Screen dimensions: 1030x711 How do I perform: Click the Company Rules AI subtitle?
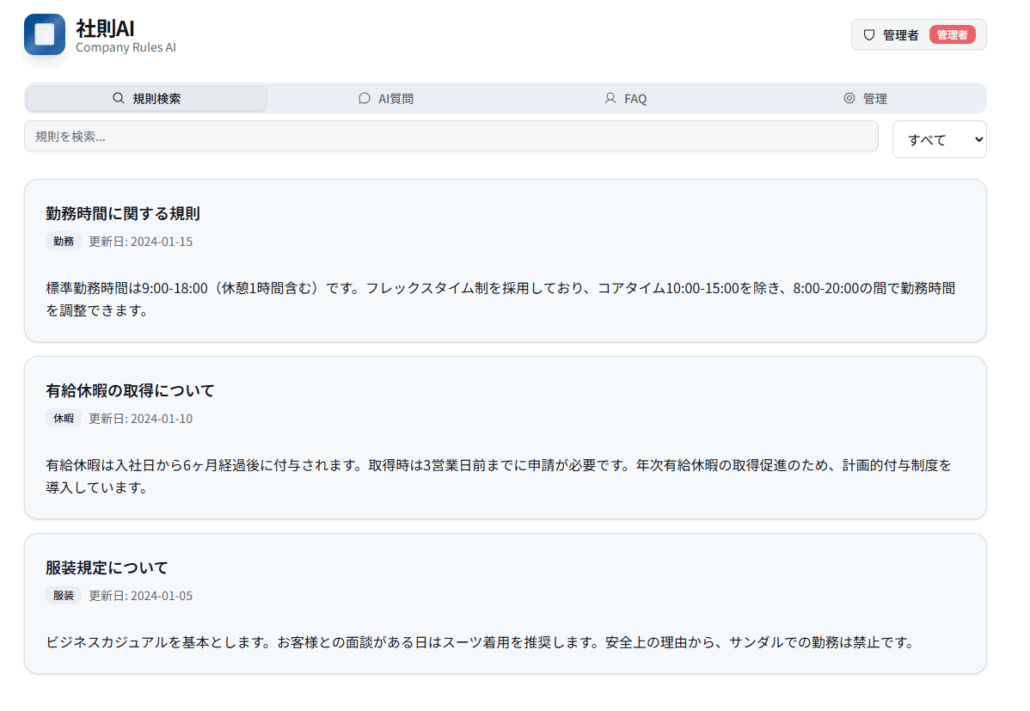click(126, 47)
